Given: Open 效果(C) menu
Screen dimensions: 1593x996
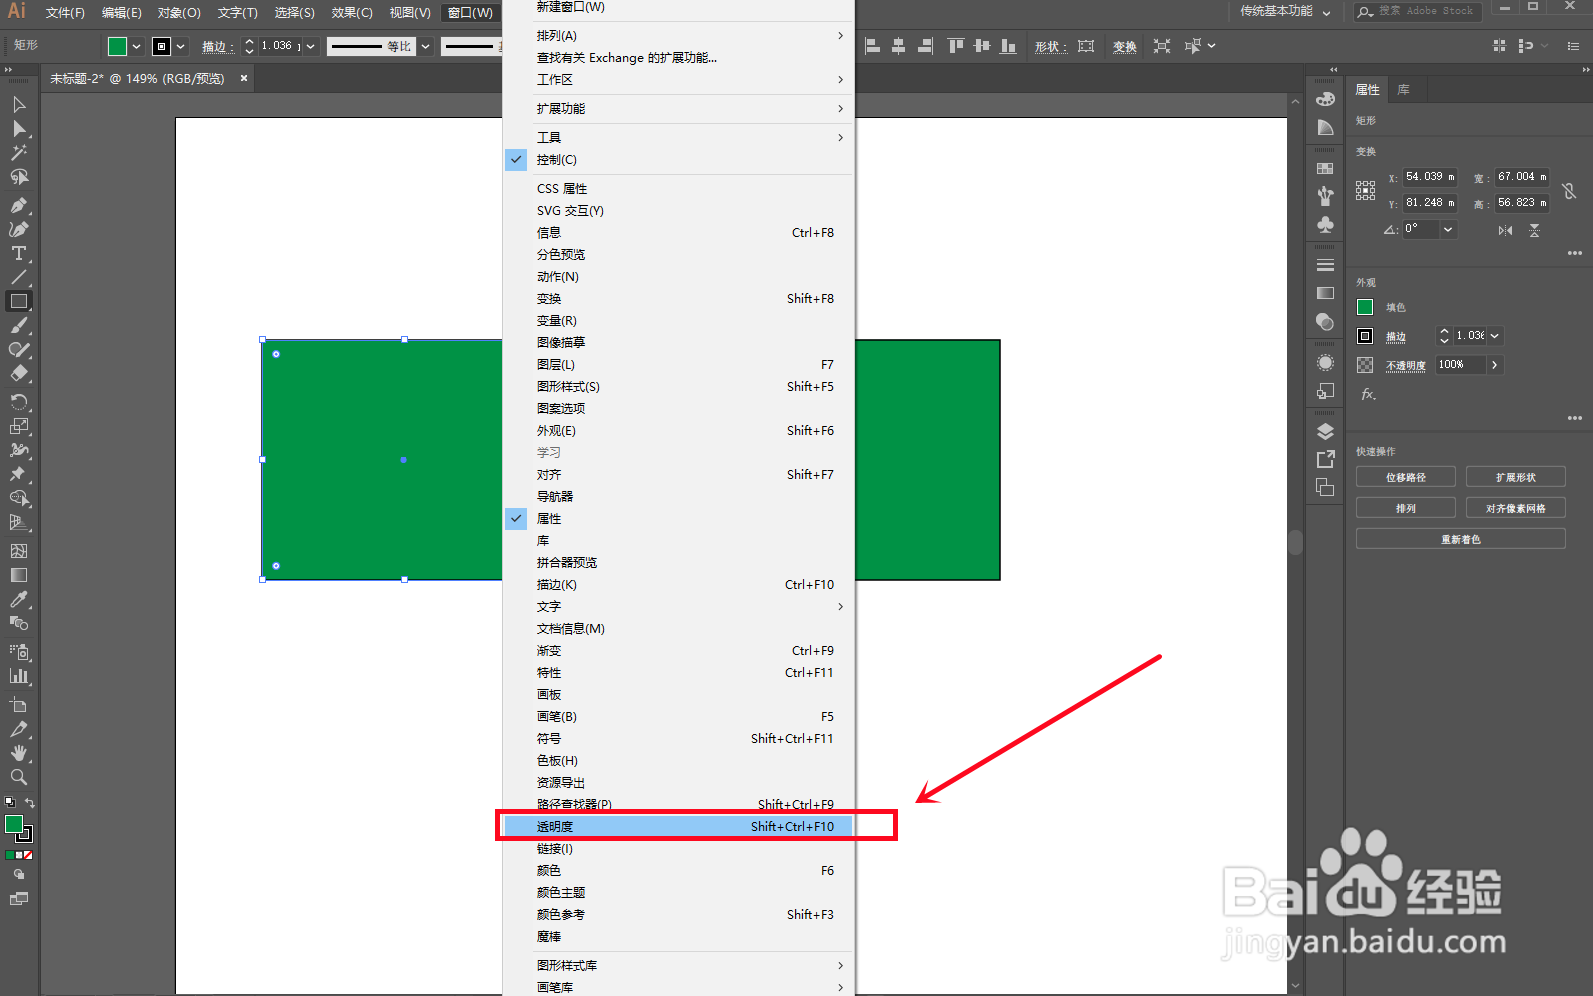Looking at the screenshot, I should (352, 12).
